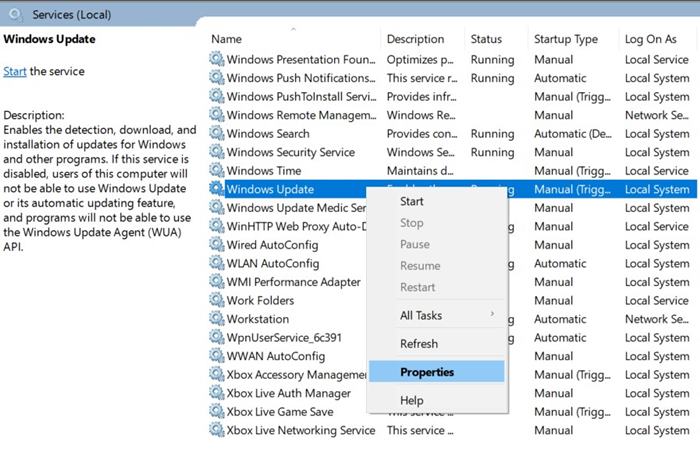Image resolution: width=700 pixels, height=449 pixels.
Task: Click Maintains d... description of Windows Time
Action: pyautogui.click(x=420, y=170)
